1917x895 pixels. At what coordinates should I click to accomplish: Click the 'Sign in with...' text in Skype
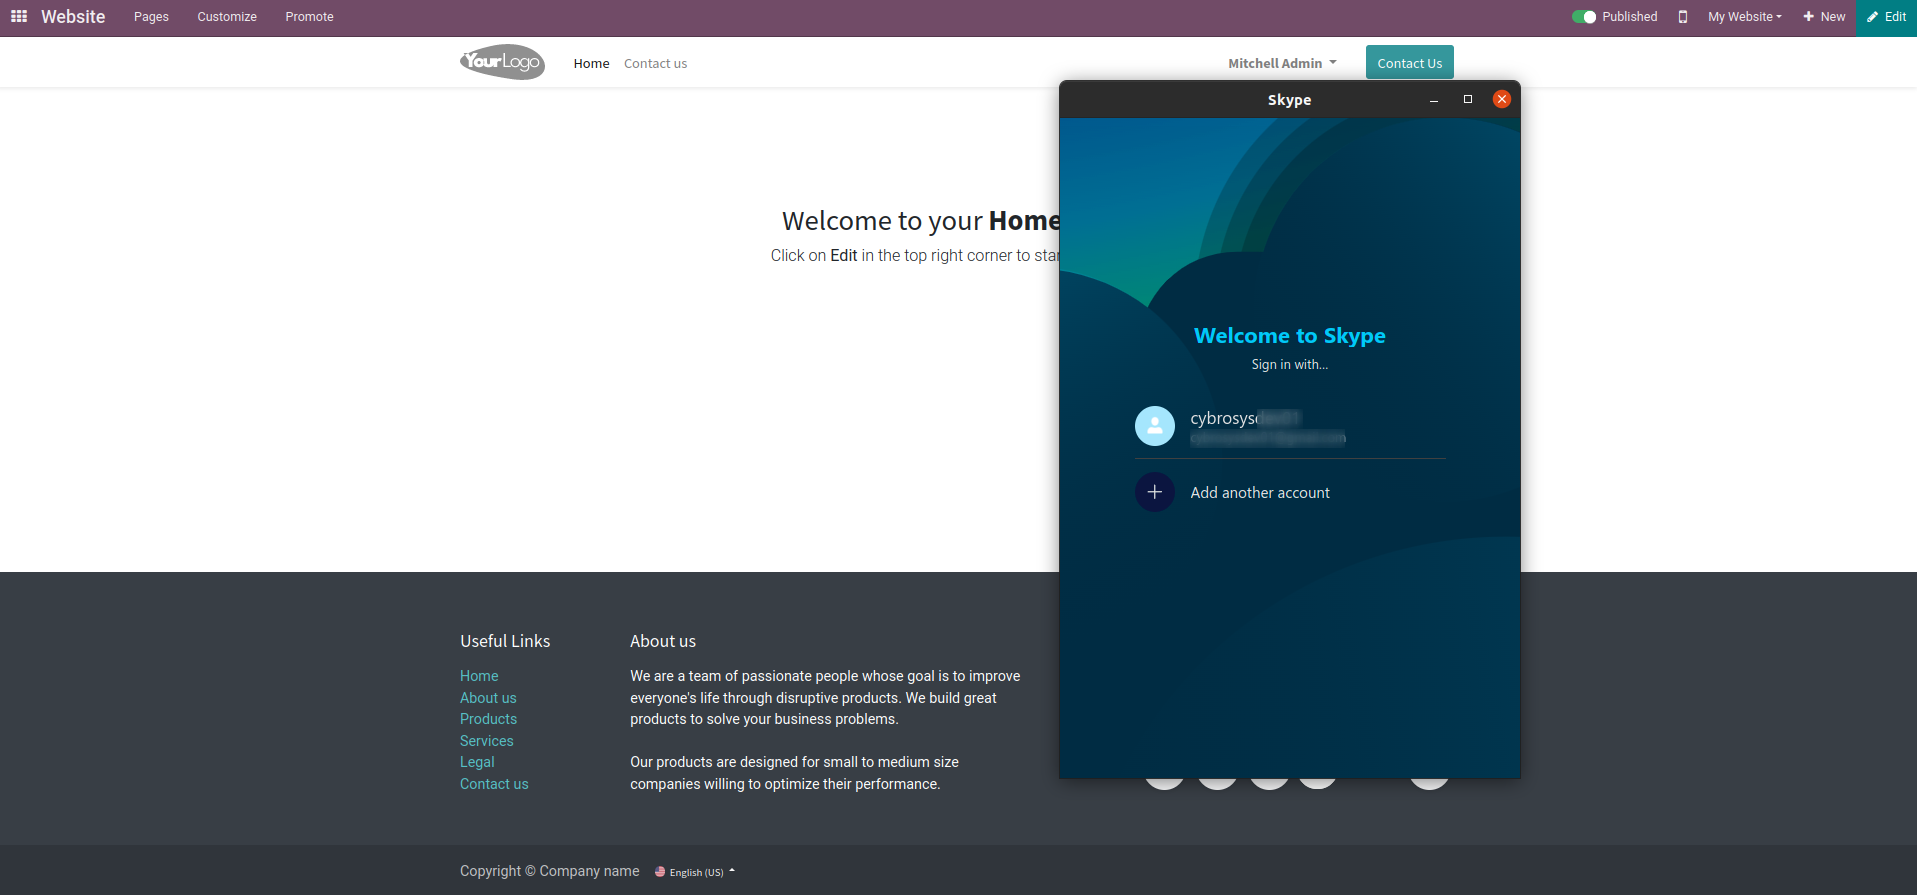pos(1290,365)
